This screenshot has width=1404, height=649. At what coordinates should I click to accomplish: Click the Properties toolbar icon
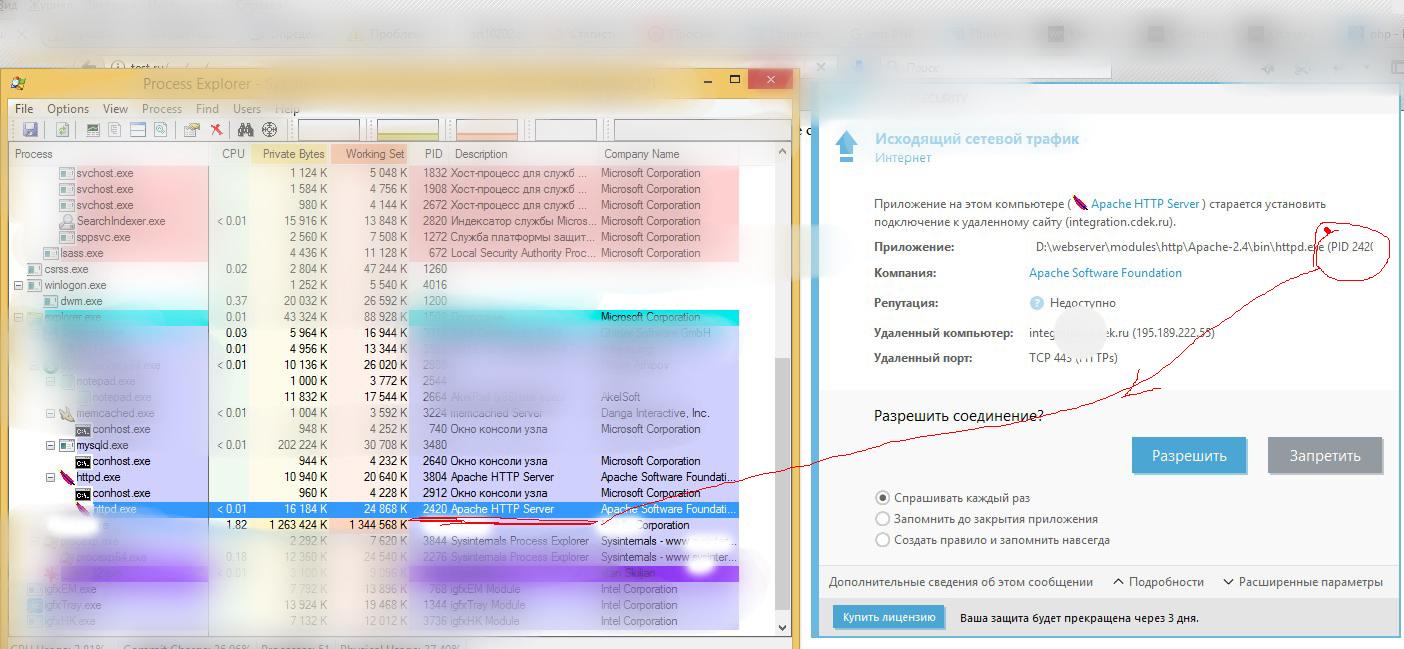[191, 130]
